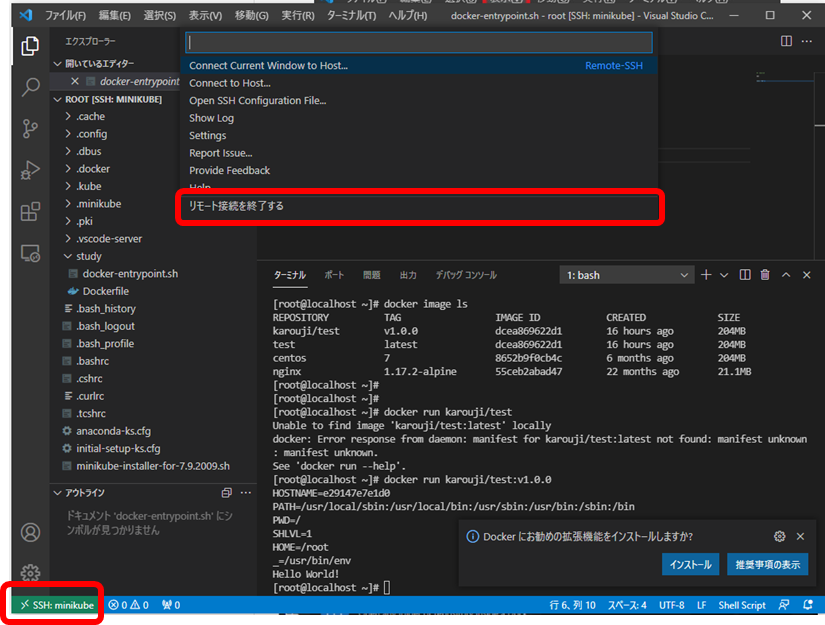
Task: Select リモート接続を終了する option
Action: click(420, 206)
